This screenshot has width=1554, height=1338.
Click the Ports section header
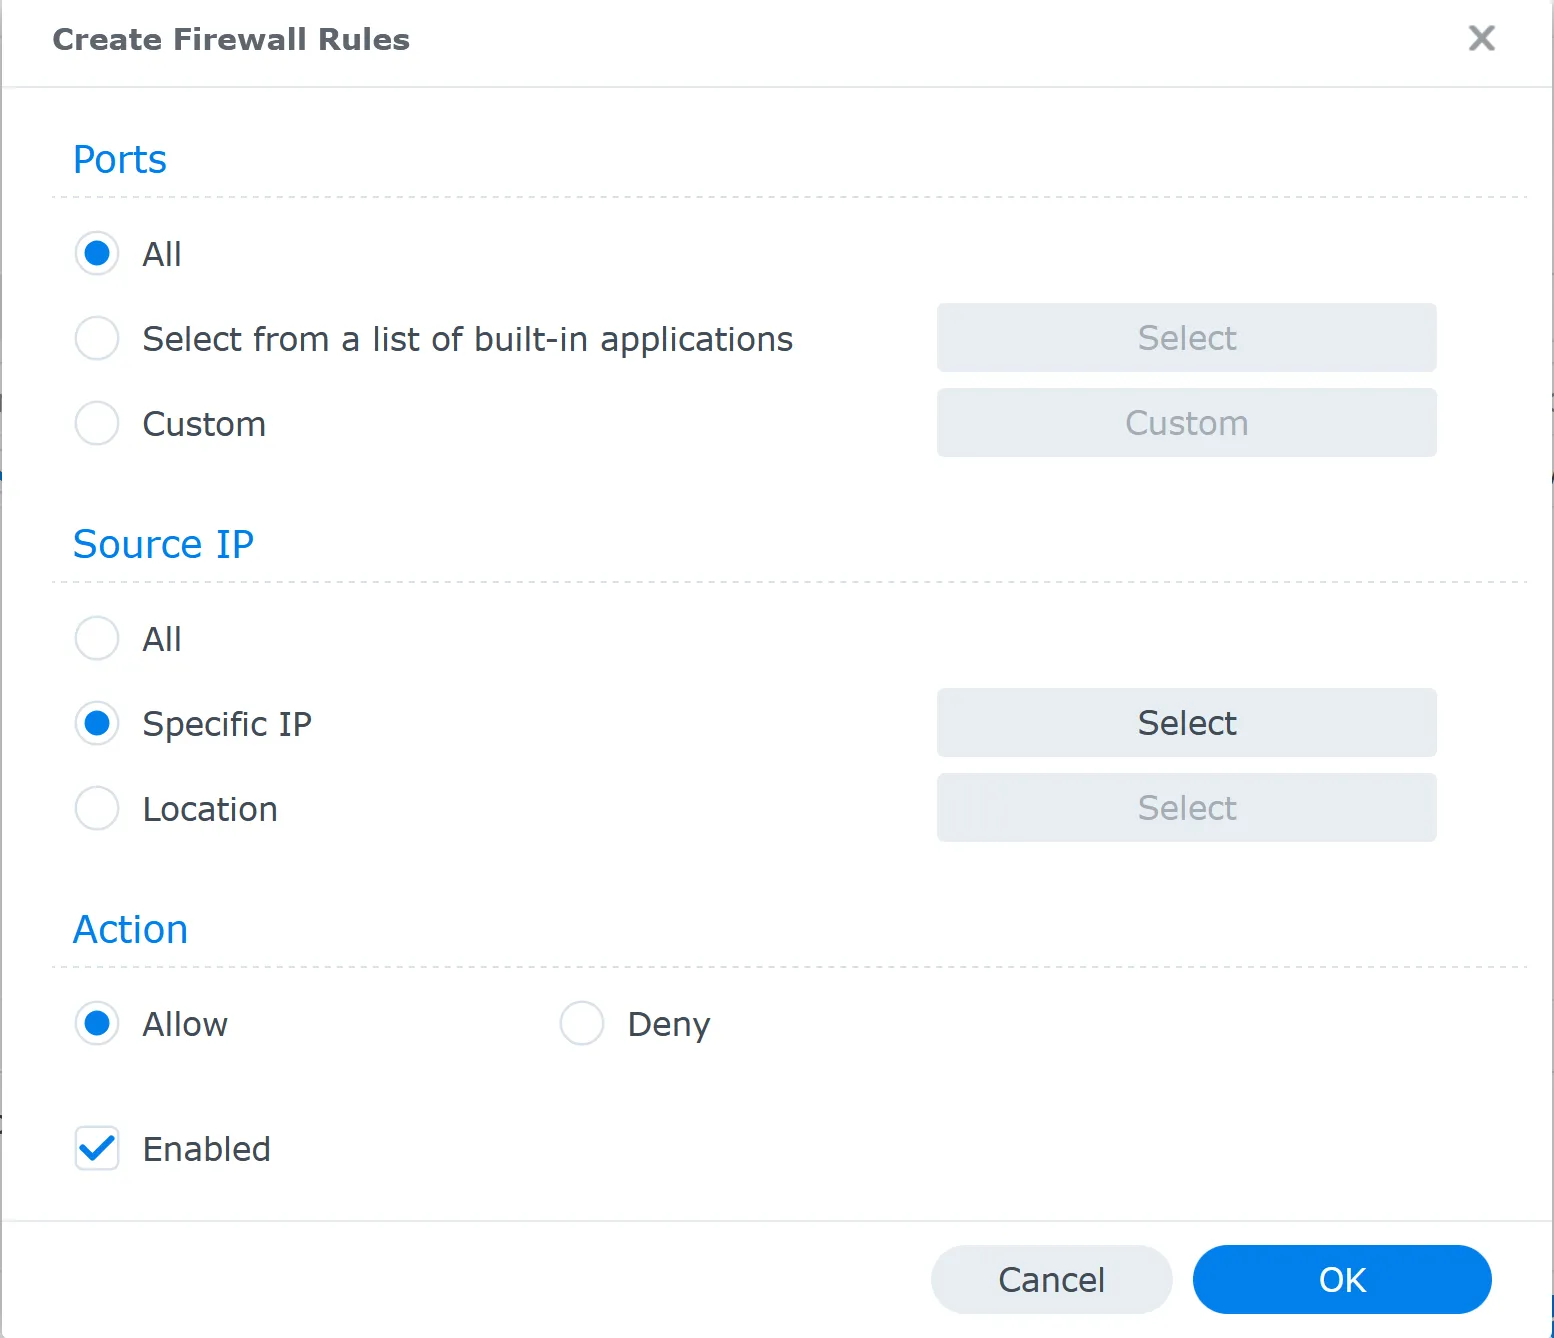point(119,158)
